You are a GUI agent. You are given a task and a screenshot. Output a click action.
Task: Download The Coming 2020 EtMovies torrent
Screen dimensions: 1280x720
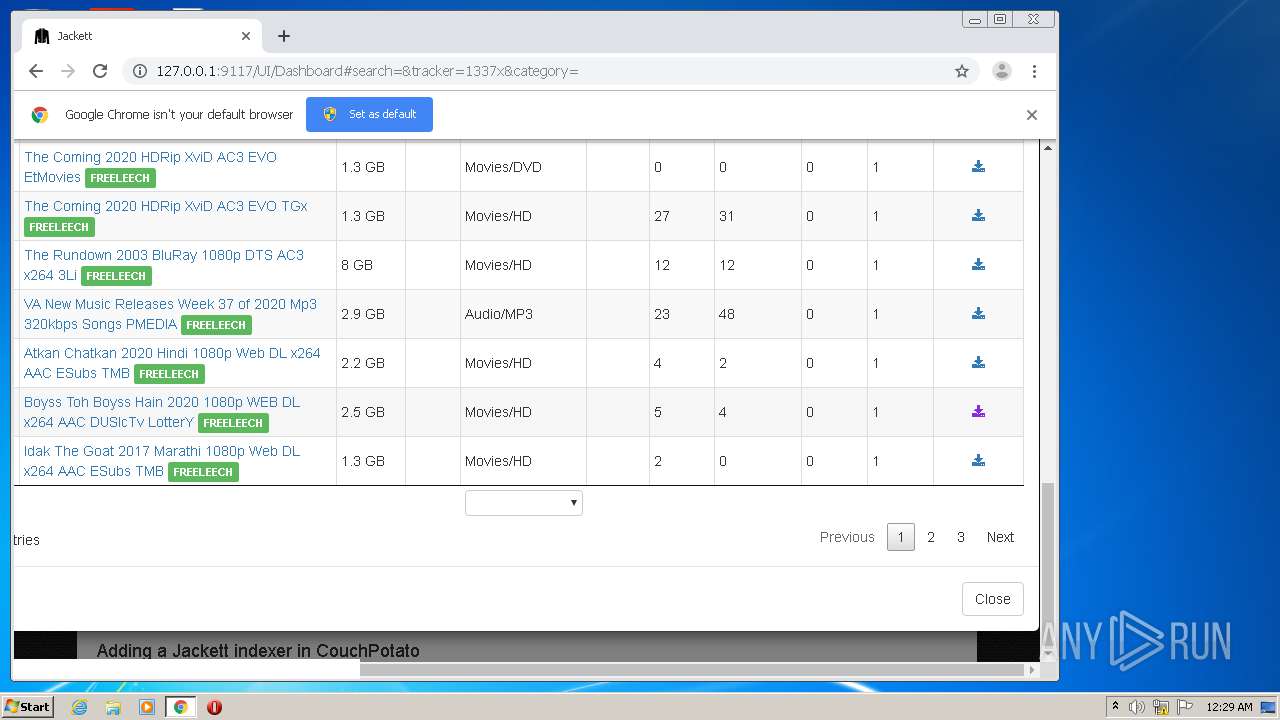[978, 167]
